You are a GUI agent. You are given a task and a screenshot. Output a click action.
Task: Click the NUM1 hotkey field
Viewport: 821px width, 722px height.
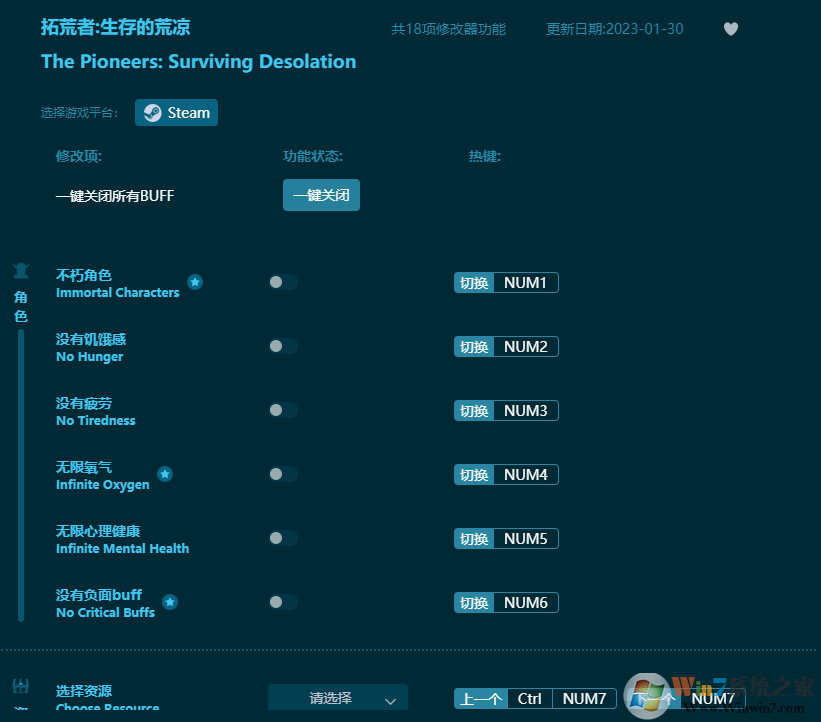[526, 283]
